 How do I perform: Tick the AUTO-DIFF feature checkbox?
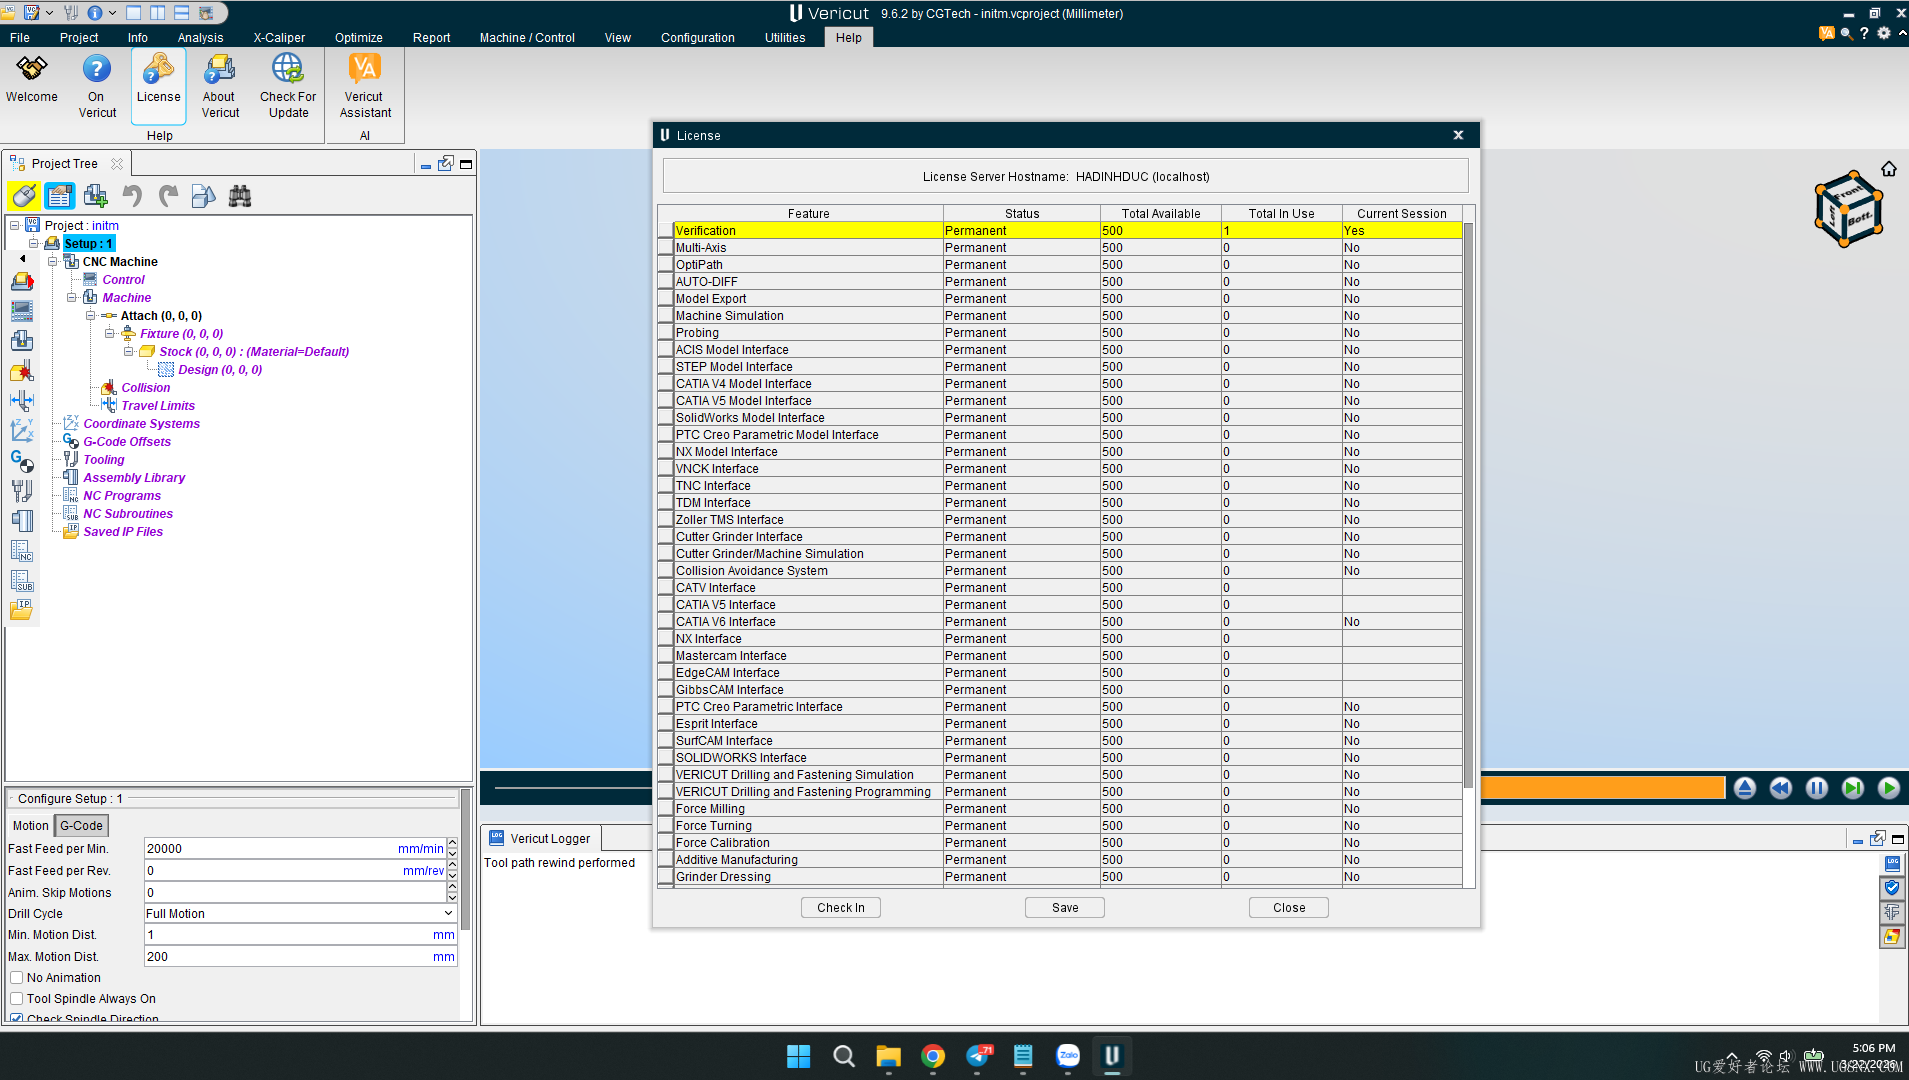click(666, 282)
